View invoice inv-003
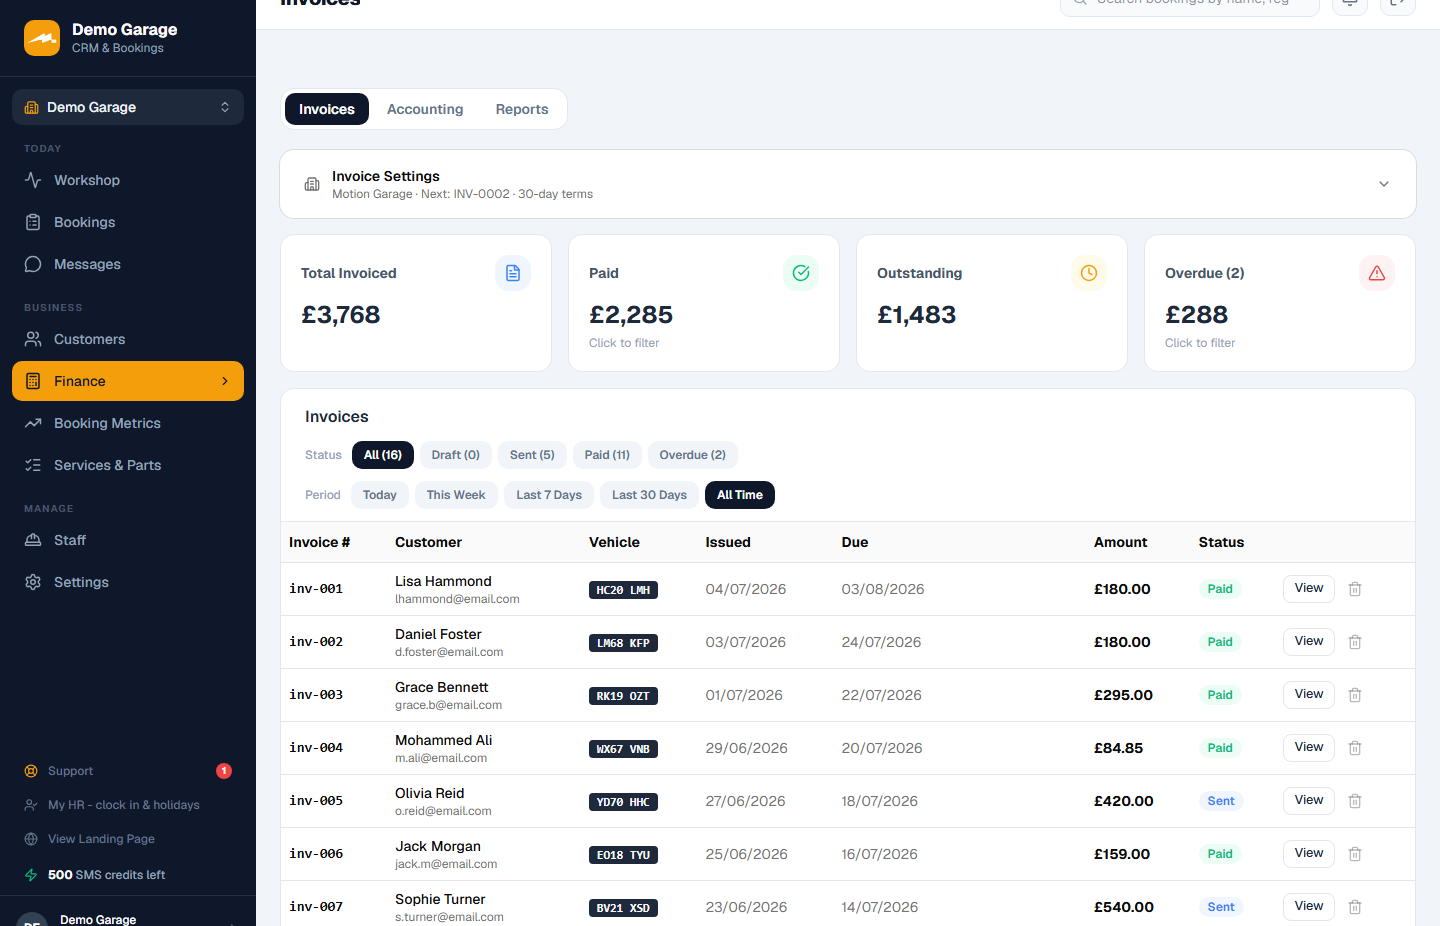 [x=1309, y=695]
